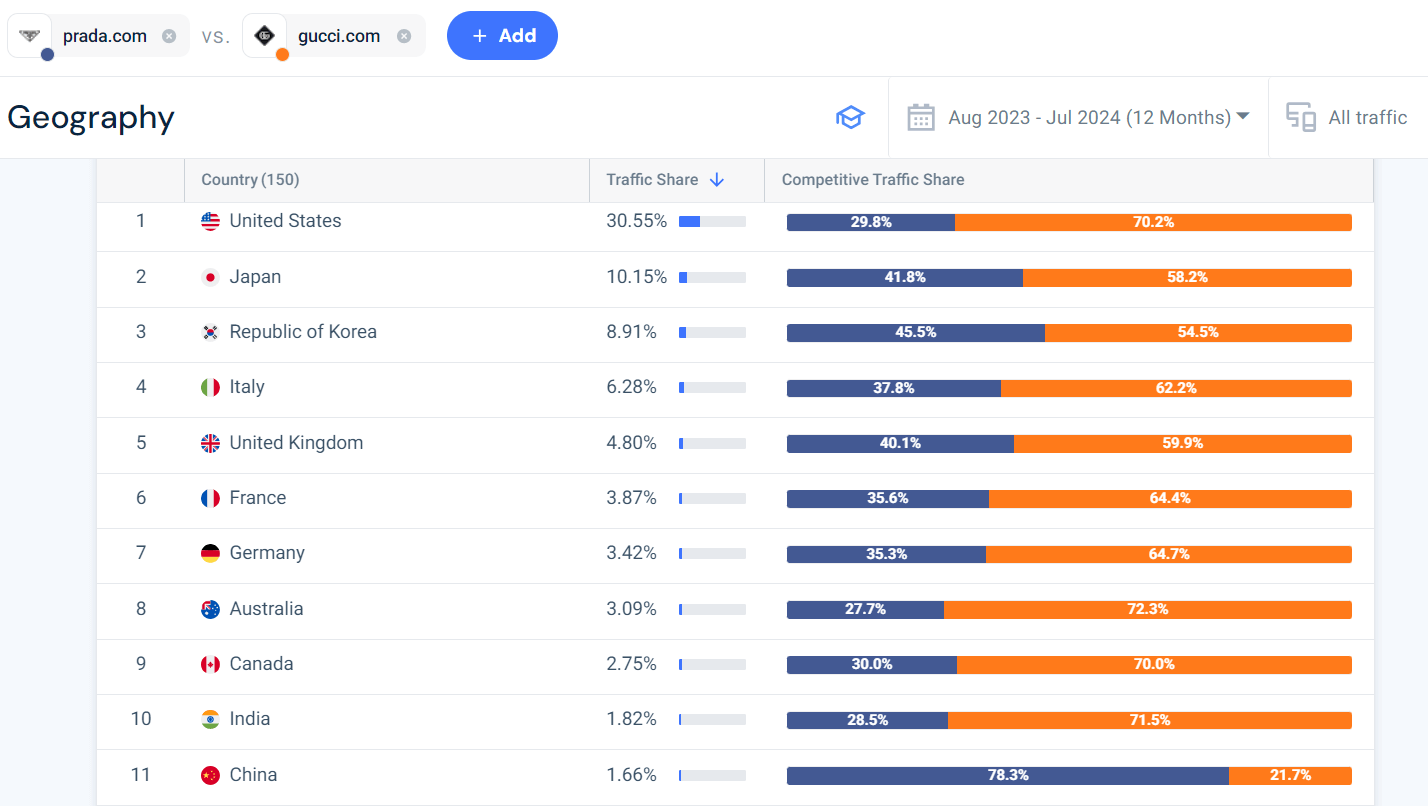Viewport: 1428px width, 806px height.
Task: Click the gucci.com 71.5% segment for India
Action: point(1150,720)
